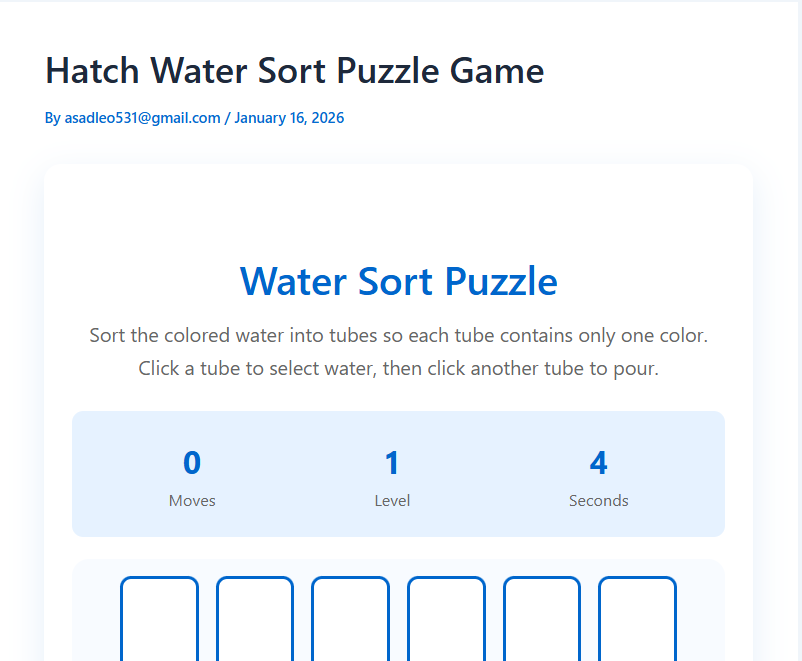Click the 'Click a tube to select' instruction line

398,368
